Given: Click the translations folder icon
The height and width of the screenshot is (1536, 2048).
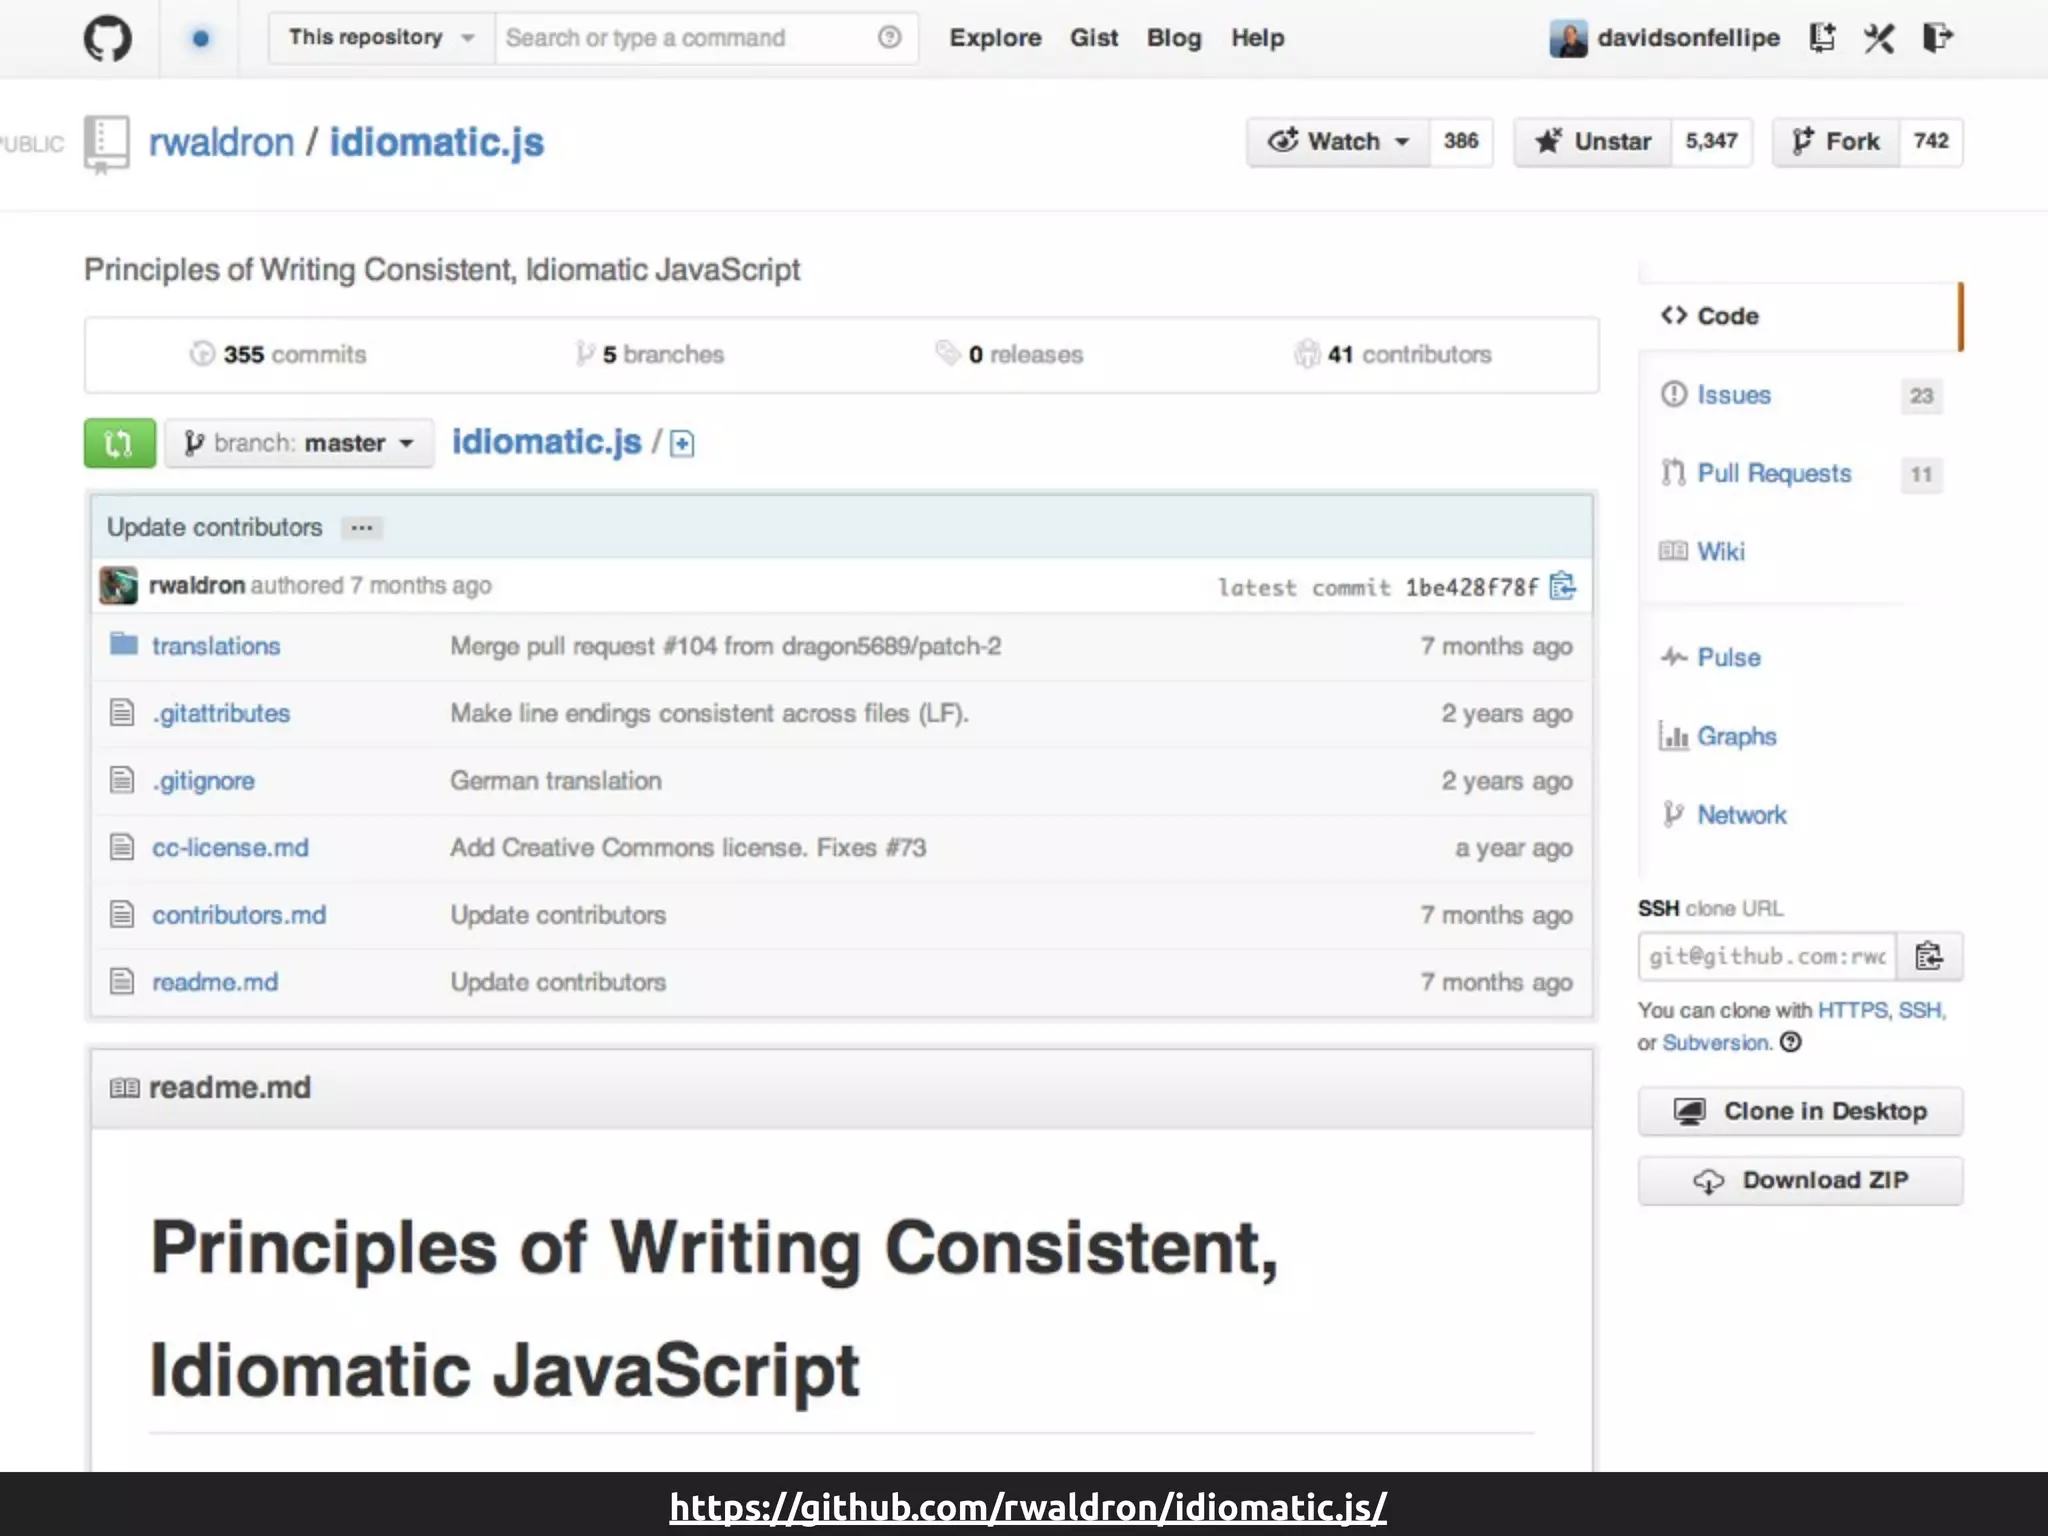Looking at the screenshot, I should click(123, 644).
